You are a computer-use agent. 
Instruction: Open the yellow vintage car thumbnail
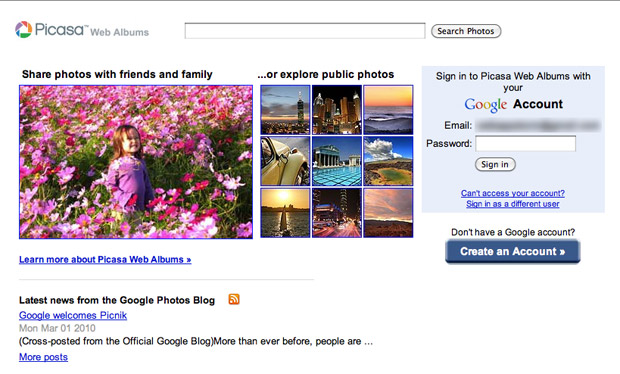click(x=285, y=161)
